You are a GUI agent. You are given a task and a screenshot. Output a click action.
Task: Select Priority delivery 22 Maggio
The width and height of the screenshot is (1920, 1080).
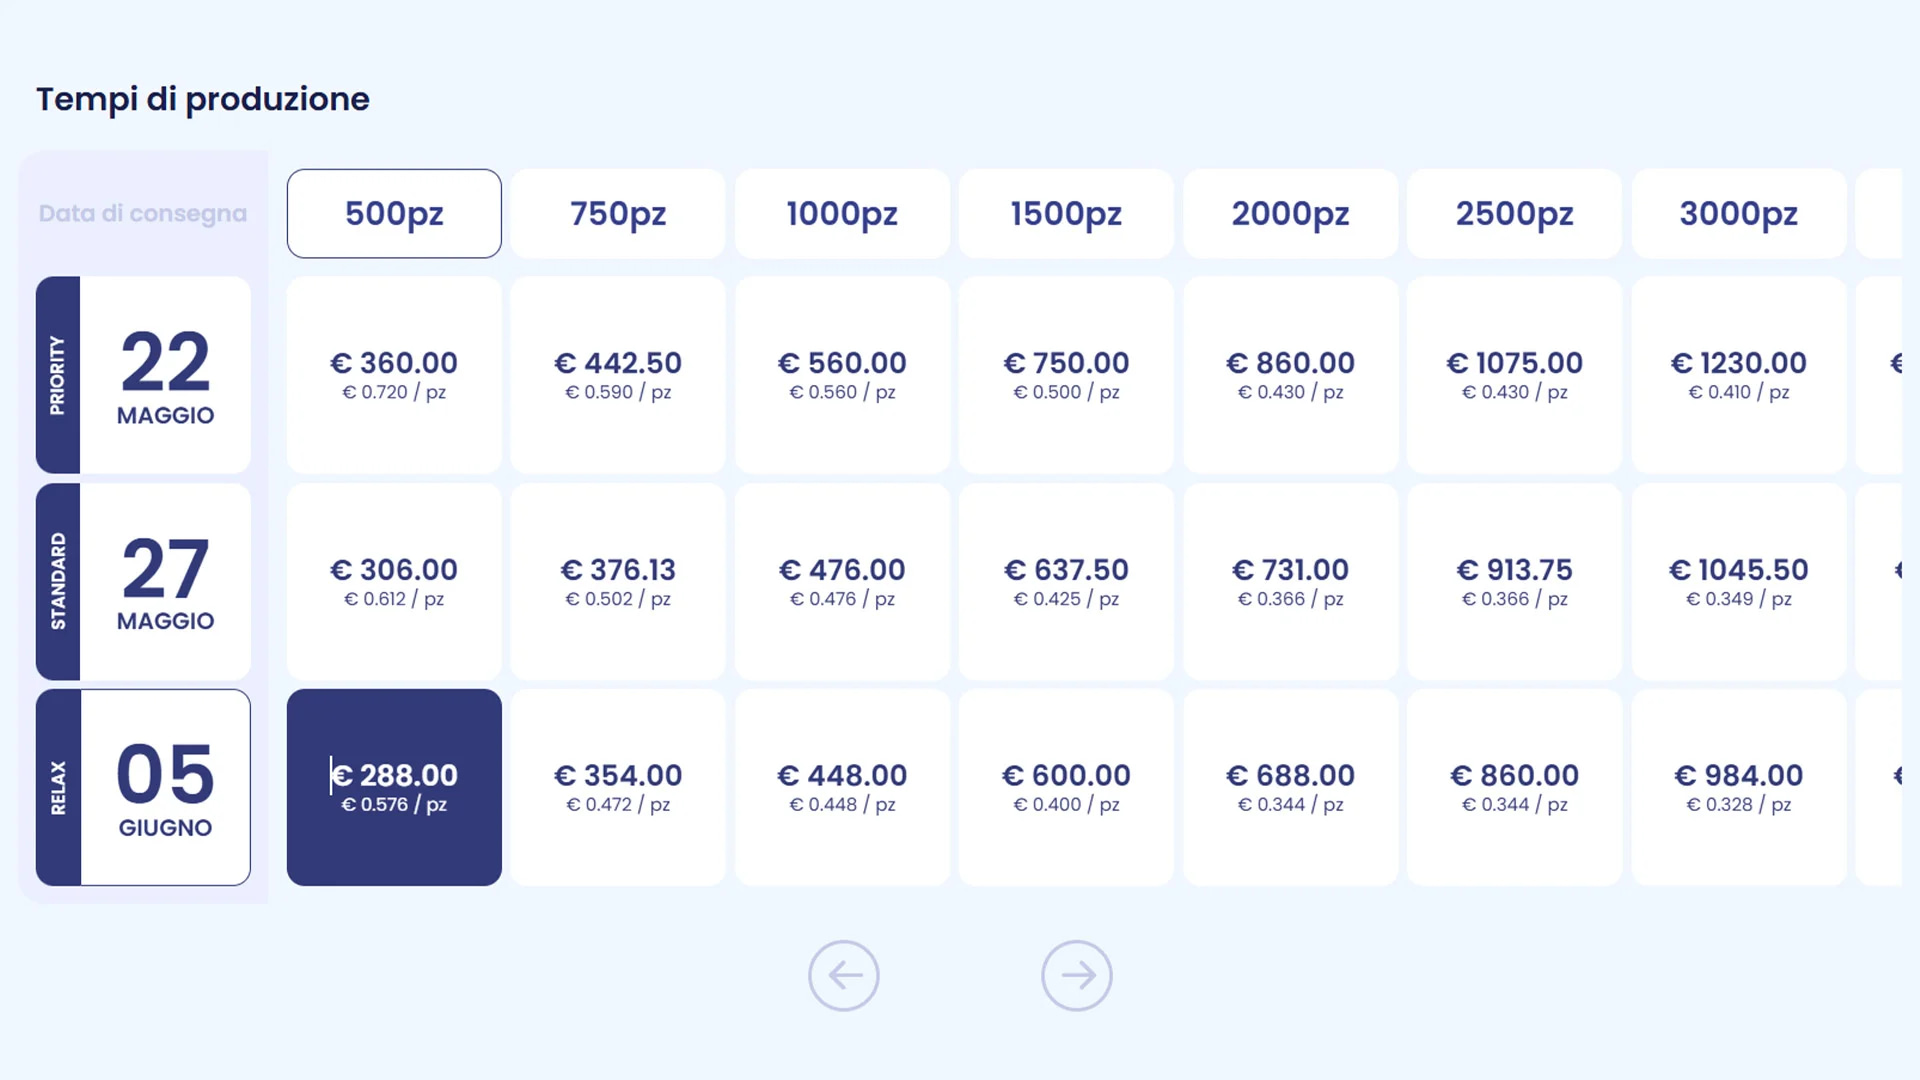(143, 375)
